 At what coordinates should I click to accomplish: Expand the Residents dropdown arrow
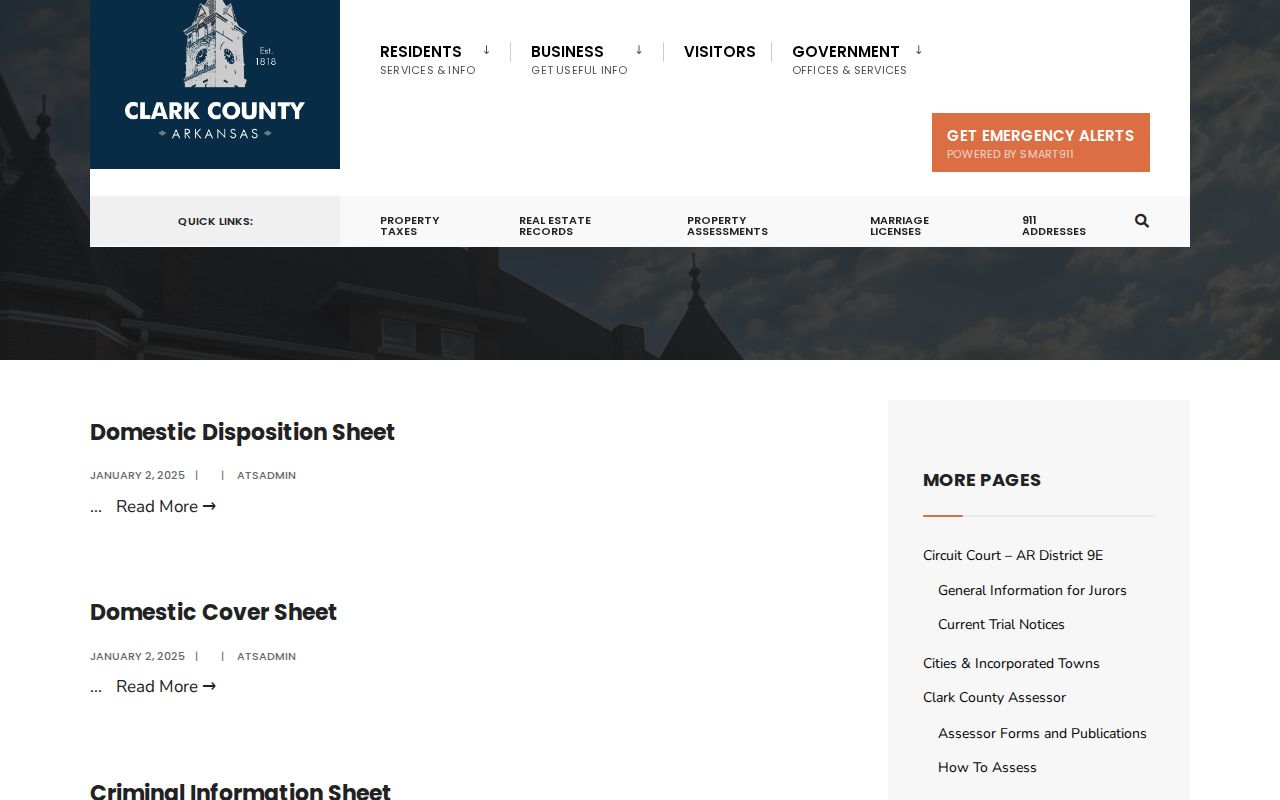tap(486, 50)
